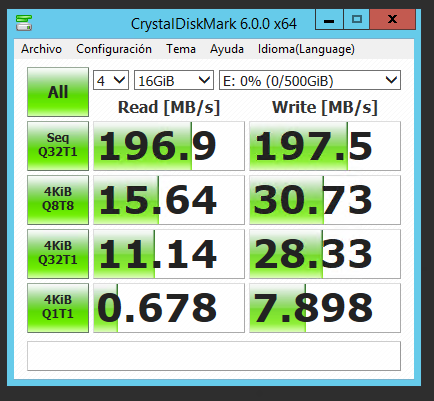This screenshot has width=434, height=401.
Task: Open the Configuración menu
Action: tap(114, 49)
